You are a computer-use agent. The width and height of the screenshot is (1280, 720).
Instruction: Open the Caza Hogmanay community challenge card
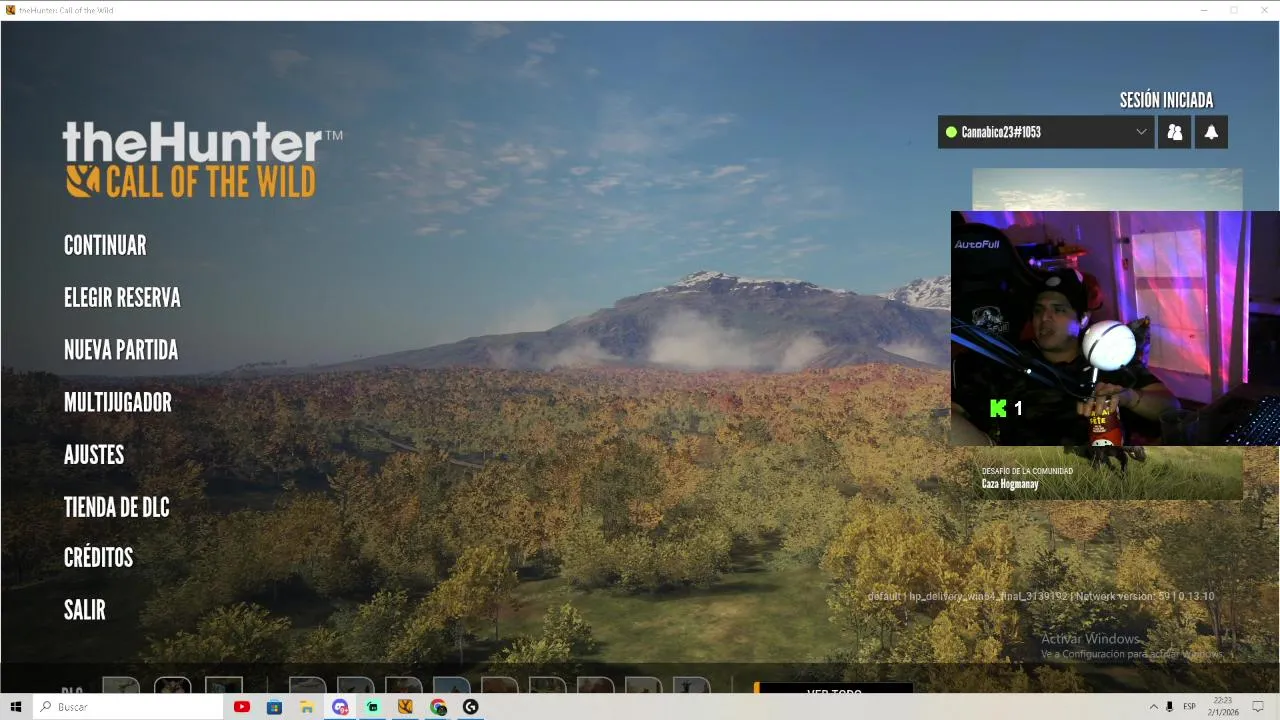(1107, 472)
